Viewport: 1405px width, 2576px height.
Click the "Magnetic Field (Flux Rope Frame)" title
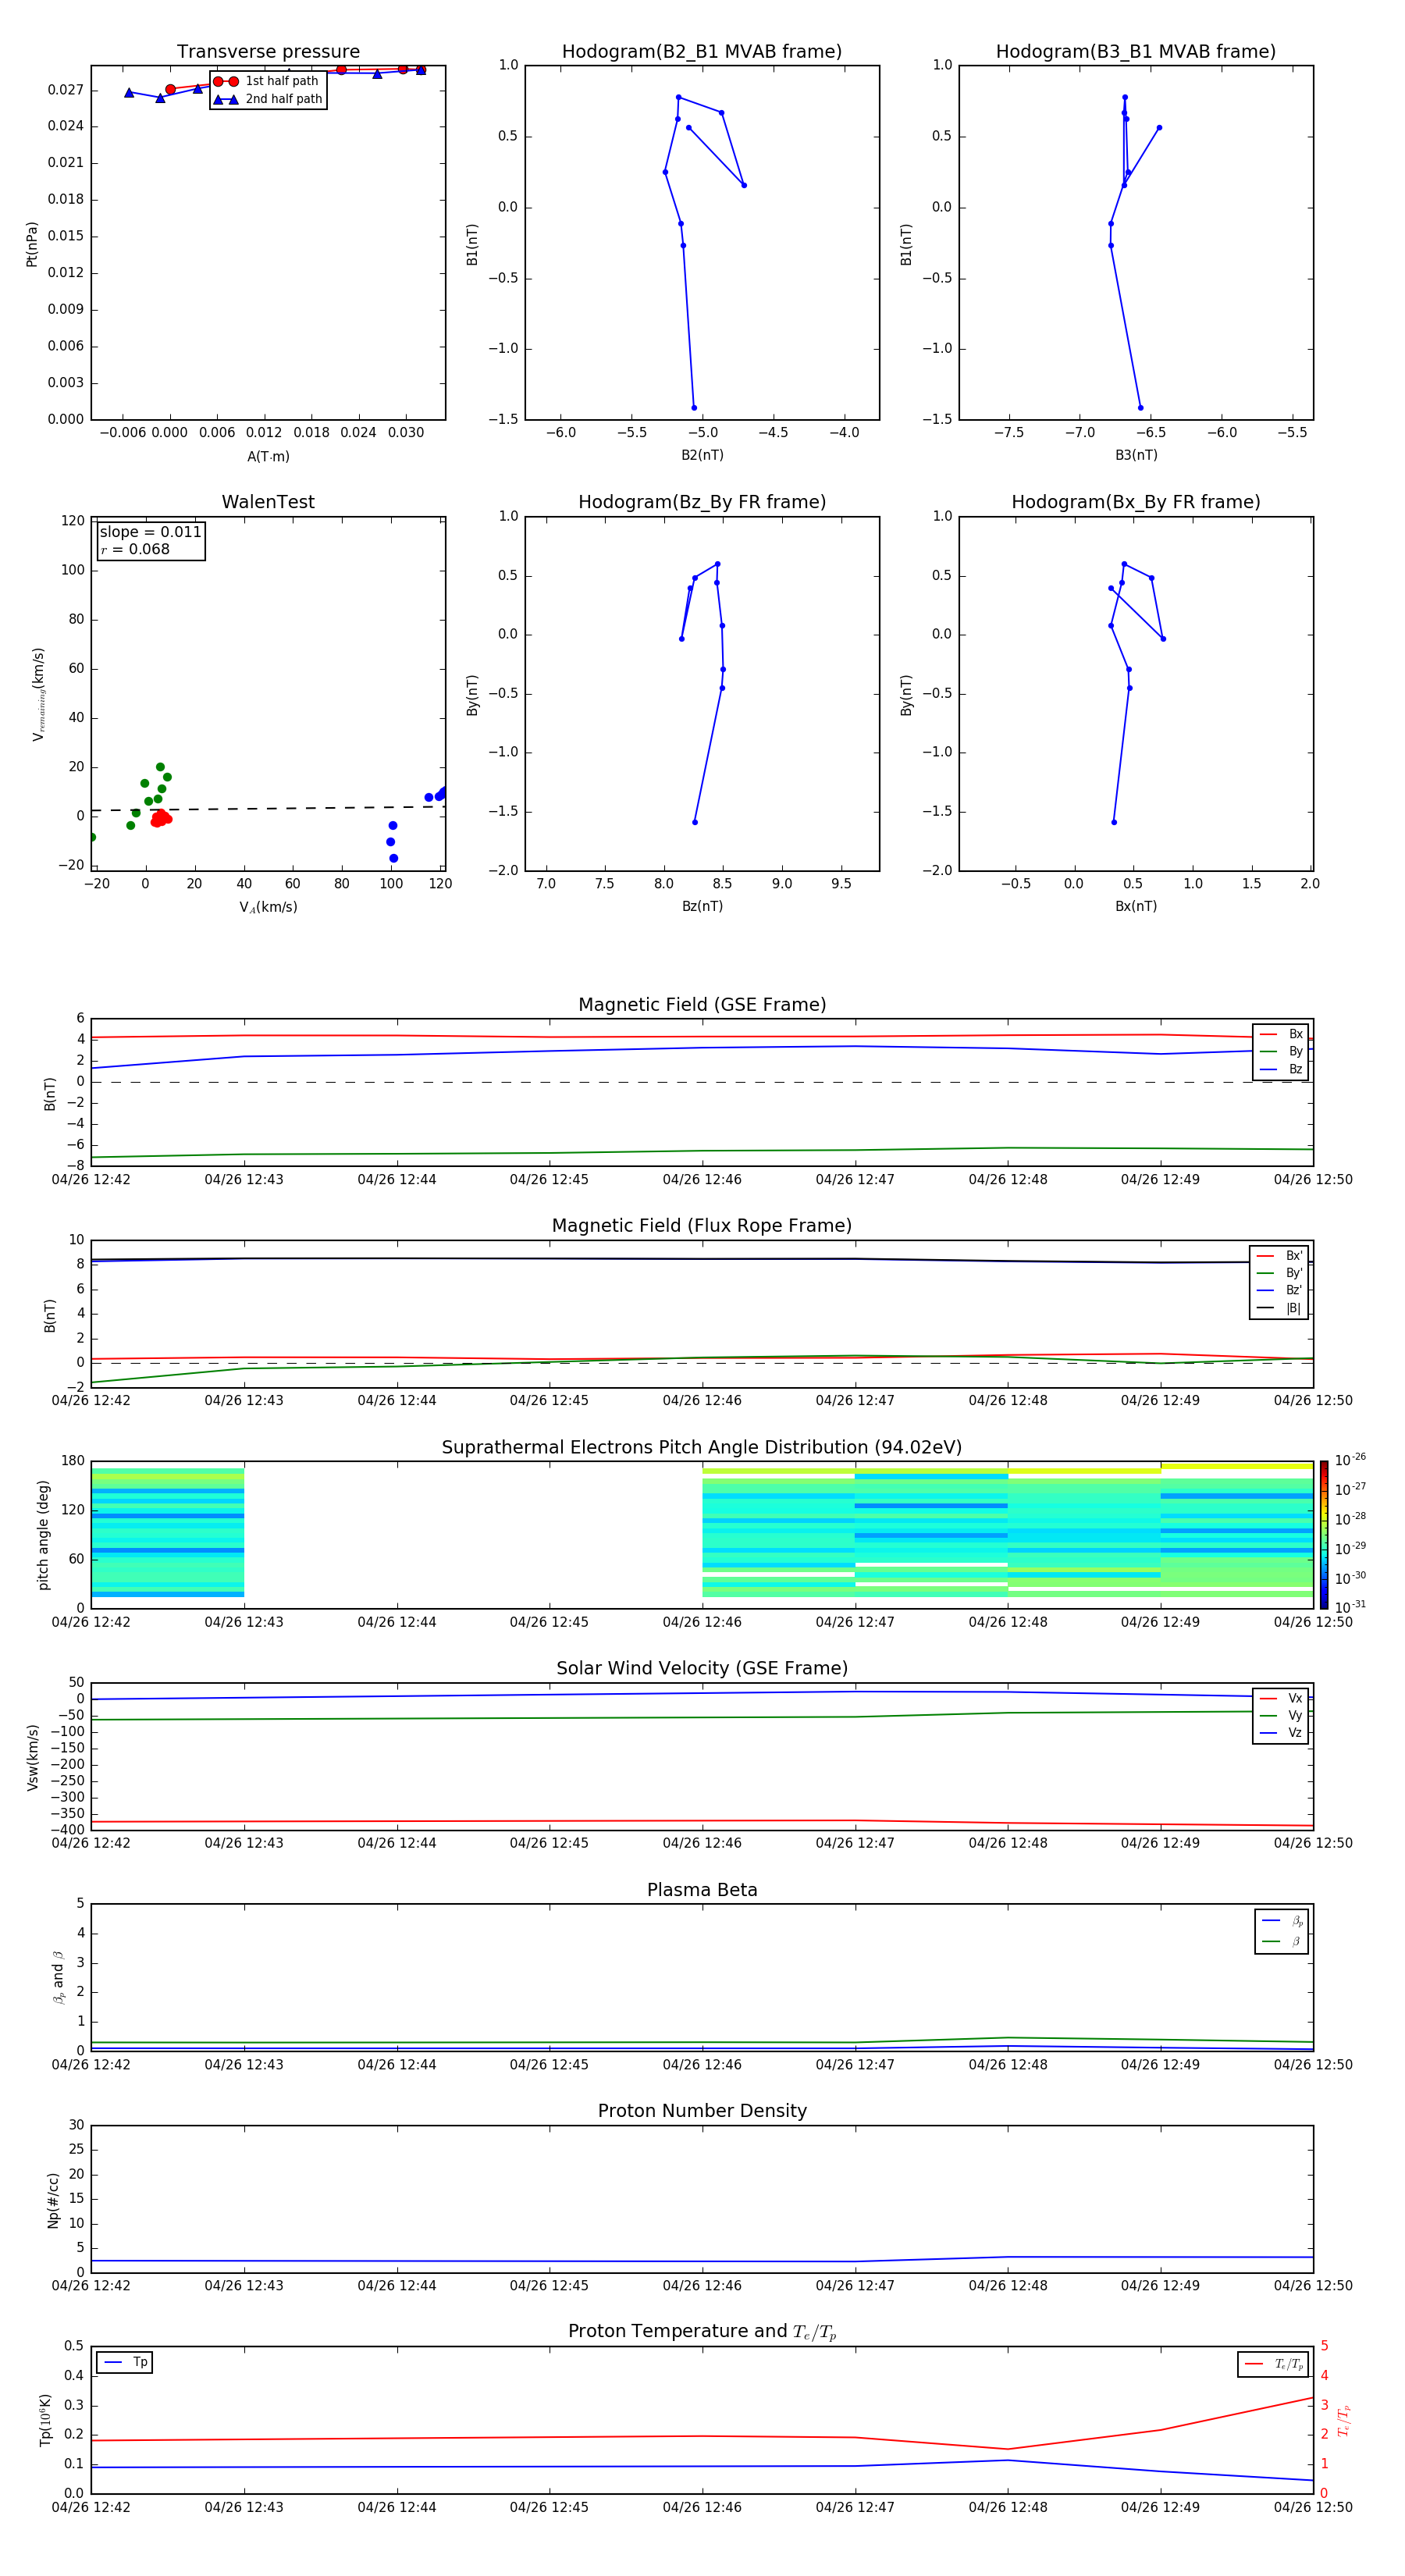(x=702, y=1226)
